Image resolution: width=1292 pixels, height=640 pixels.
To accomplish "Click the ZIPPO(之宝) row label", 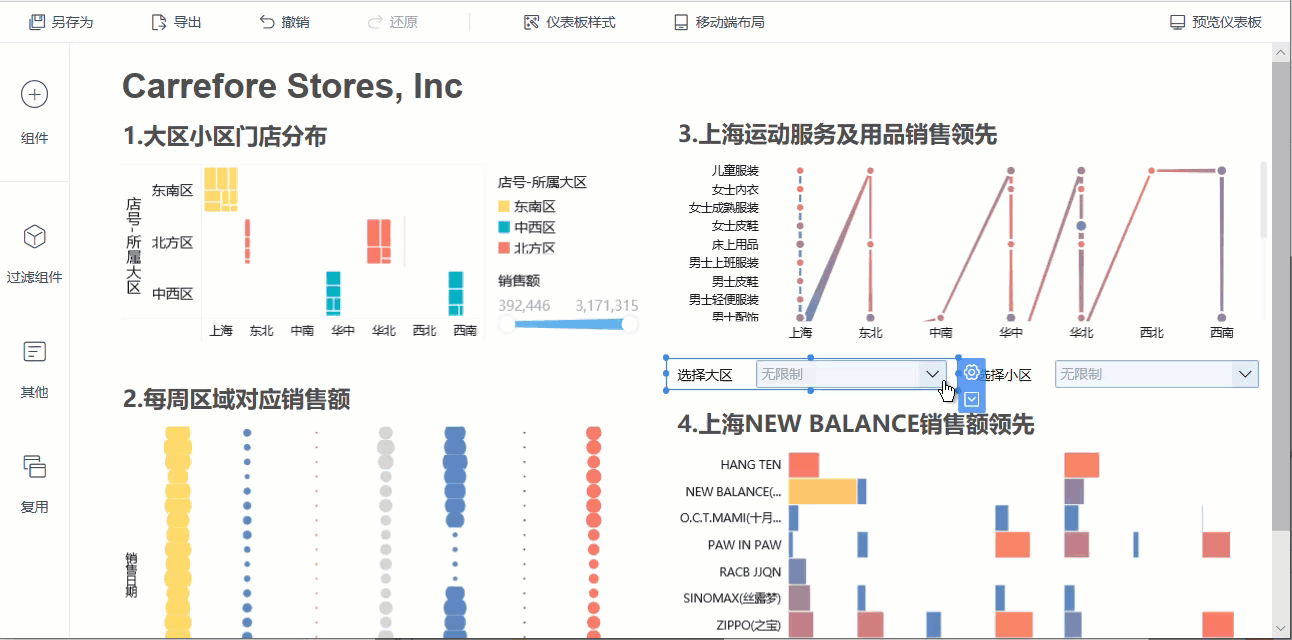I will tap(749, 626).
